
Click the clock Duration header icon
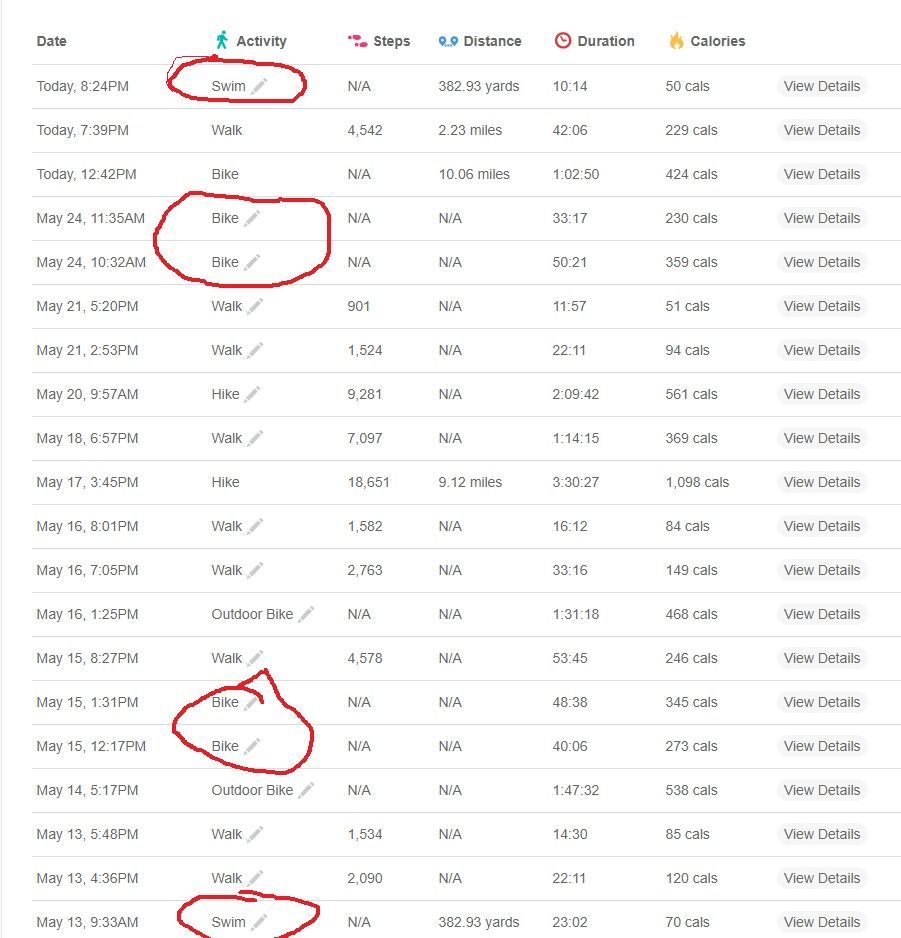click(562, 41)
